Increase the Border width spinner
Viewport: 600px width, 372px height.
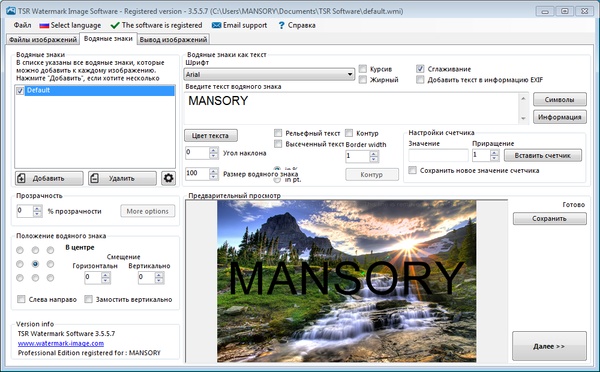point(374,153)
